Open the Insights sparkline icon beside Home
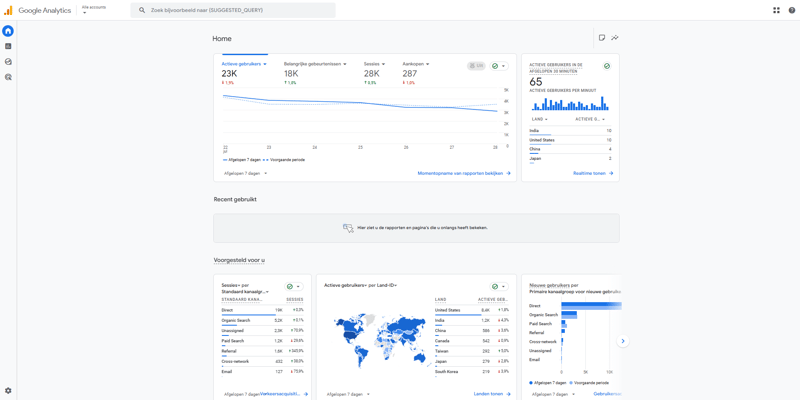The image size is (800, 400). (x=615, y=38)
